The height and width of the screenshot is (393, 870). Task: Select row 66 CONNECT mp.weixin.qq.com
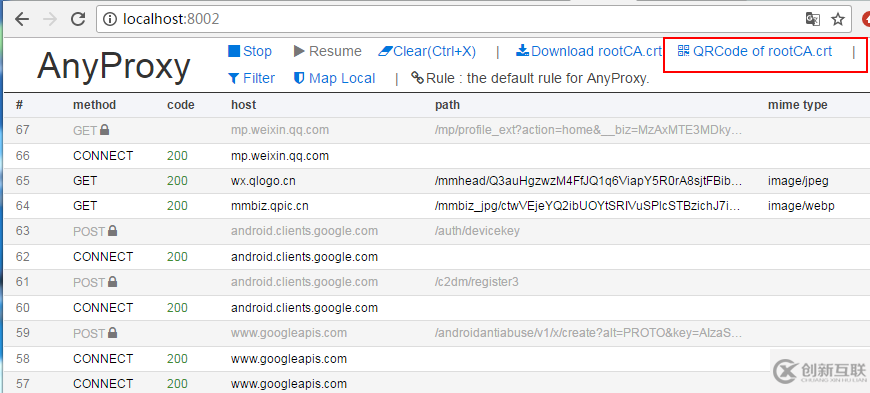(x=437, y=156)
